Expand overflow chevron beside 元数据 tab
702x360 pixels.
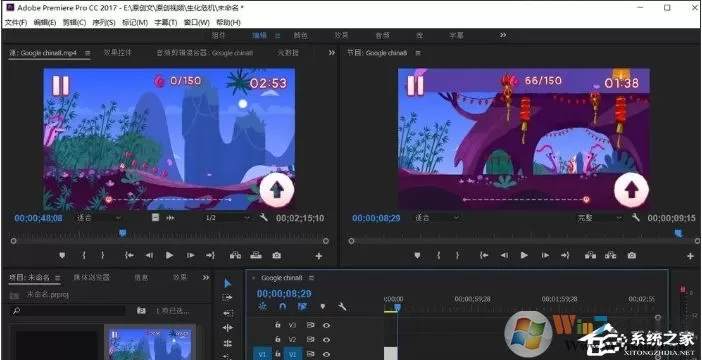click(332, 52)
